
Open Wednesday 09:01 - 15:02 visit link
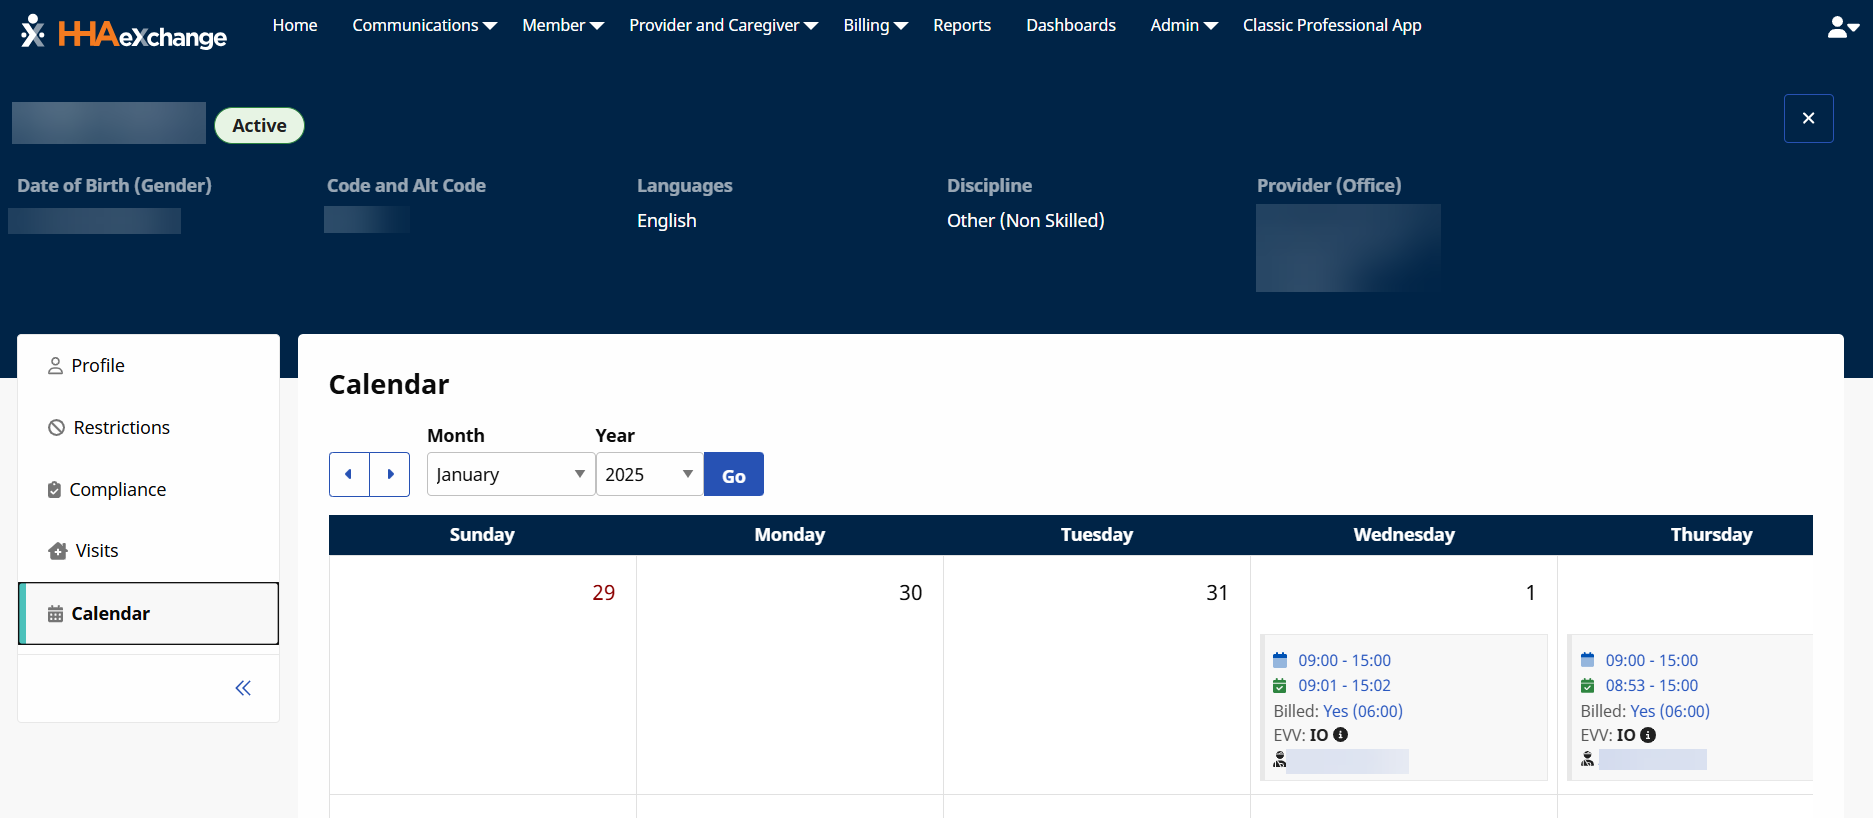[1345, 685]
